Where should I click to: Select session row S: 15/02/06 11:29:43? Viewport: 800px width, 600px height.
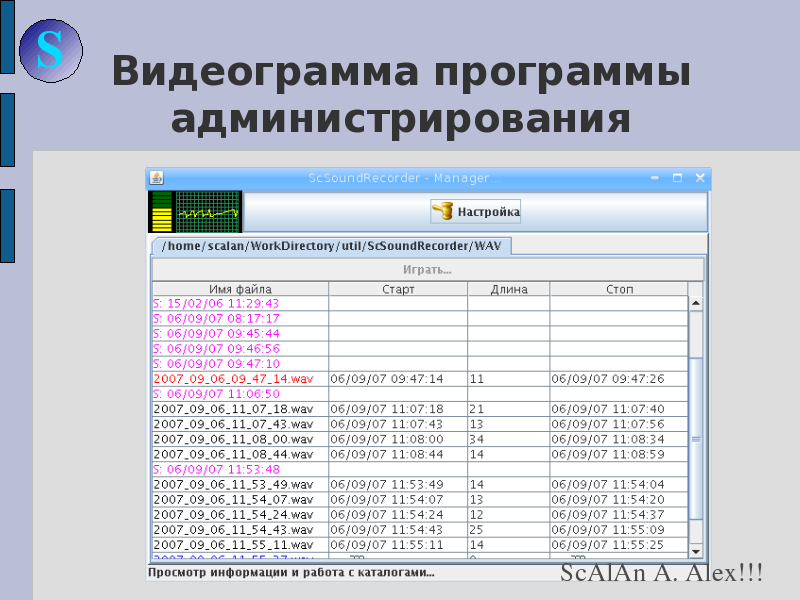point(216,303)
